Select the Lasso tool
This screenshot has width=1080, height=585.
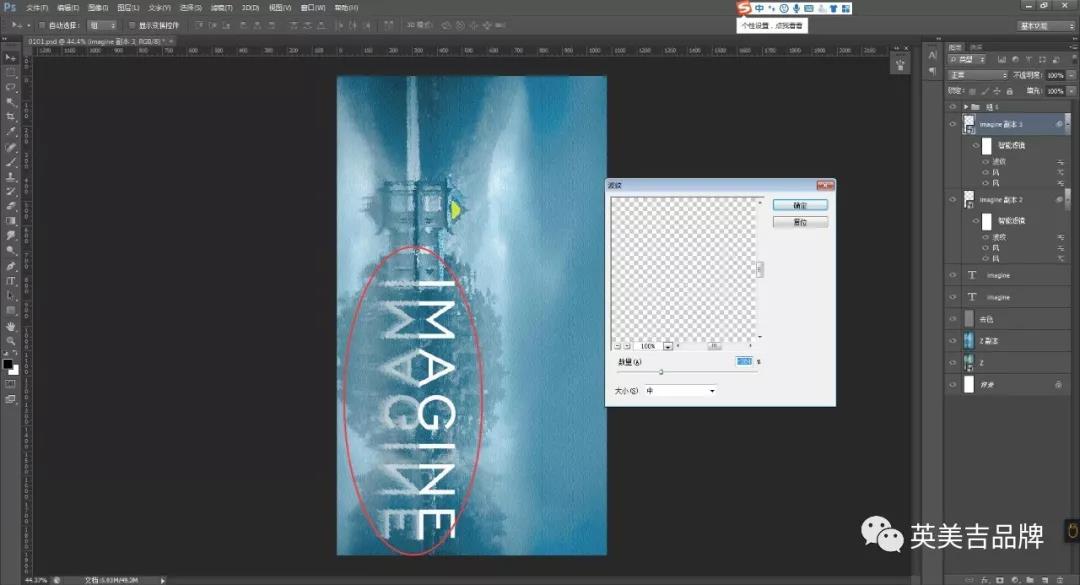[10, 88]
